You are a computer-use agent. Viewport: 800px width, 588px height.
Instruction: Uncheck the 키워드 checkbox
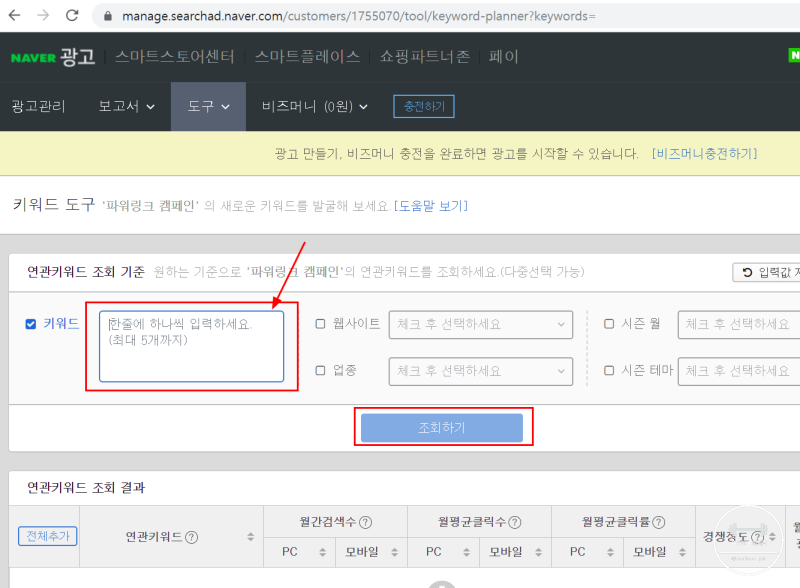click(31, 324)
